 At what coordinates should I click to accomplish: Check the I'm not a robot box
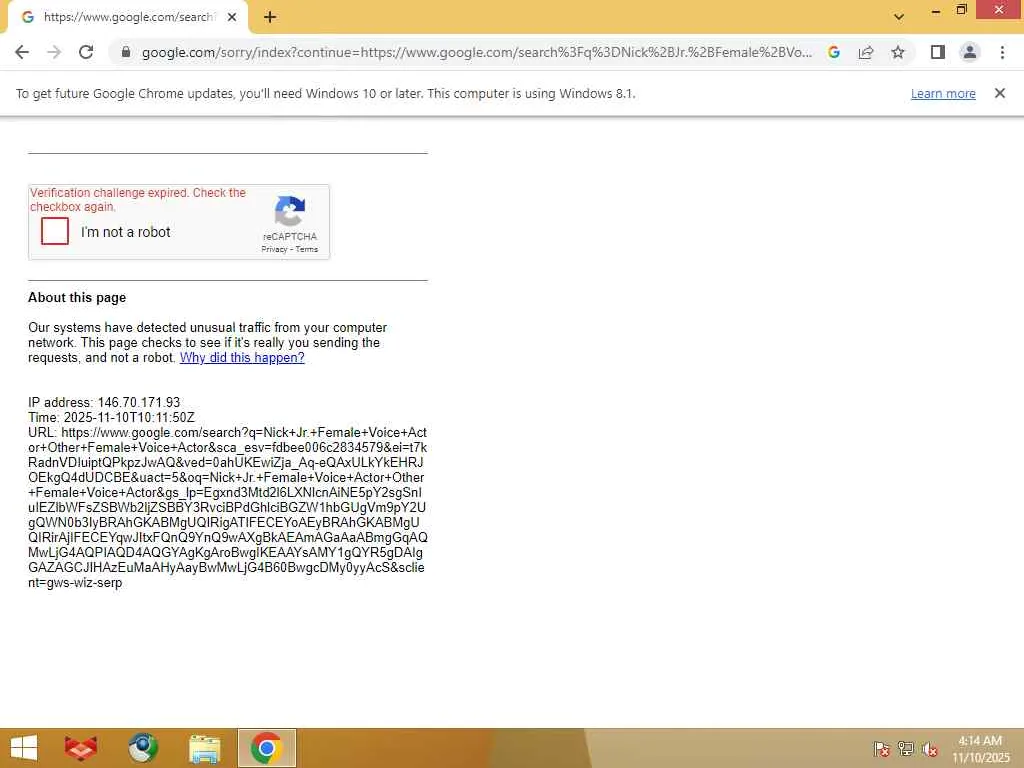(55, 231)
